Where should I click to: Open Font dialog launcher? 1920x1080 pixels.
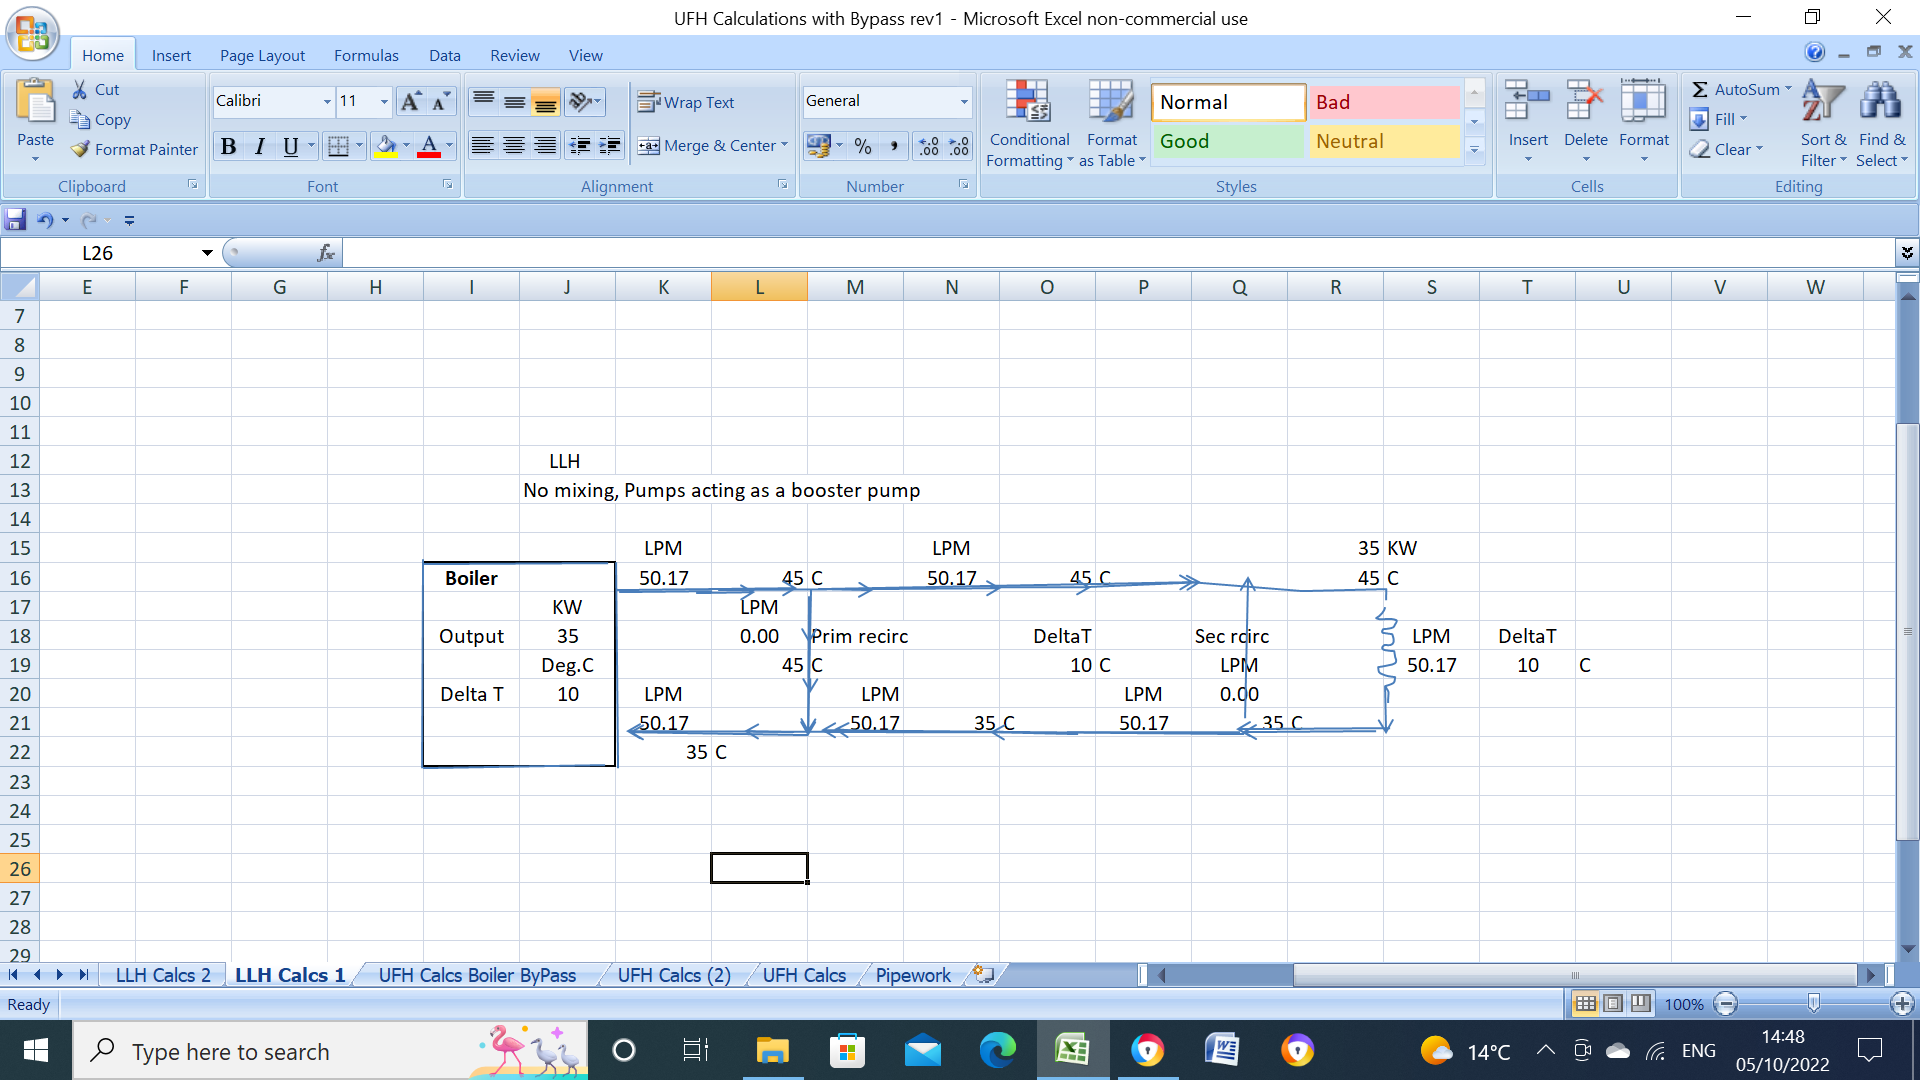[448, 185]
